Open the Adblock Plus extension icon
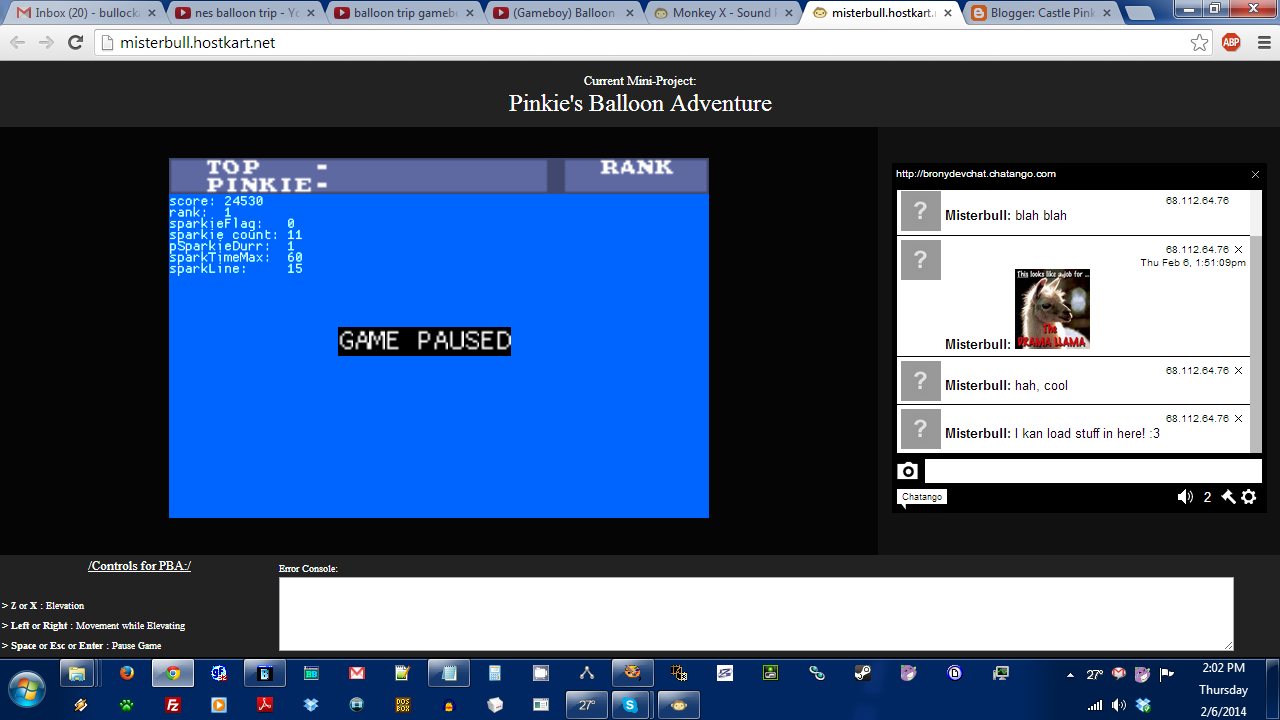The height and width of the screenshot is (720, 1280). pyautogui.click(x=1231, y=43)
